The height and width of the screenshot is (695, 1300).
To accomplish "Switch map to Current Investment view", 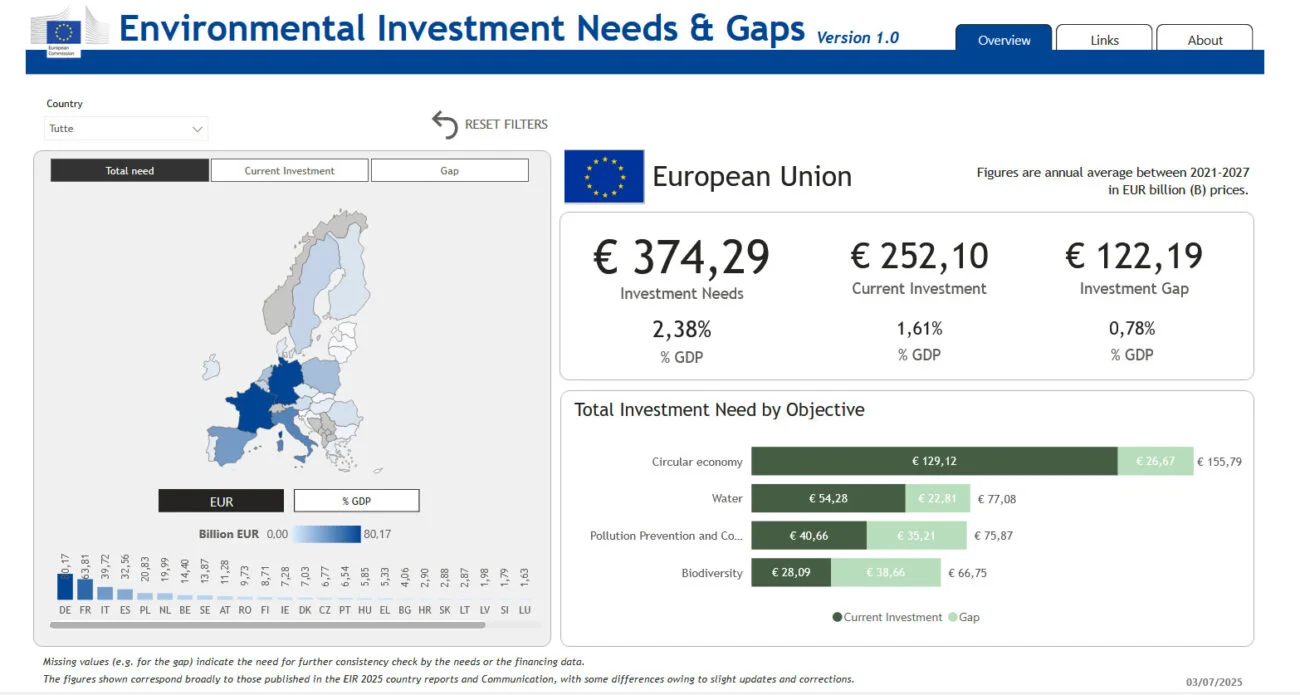I will pos(290,171).
